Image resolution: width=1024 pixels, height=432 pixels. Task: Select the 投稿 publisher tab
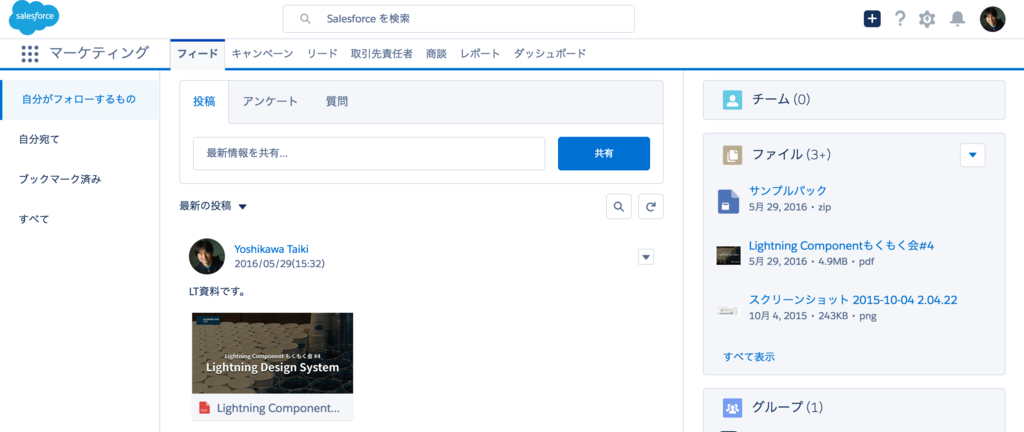(x=204, y=102)
